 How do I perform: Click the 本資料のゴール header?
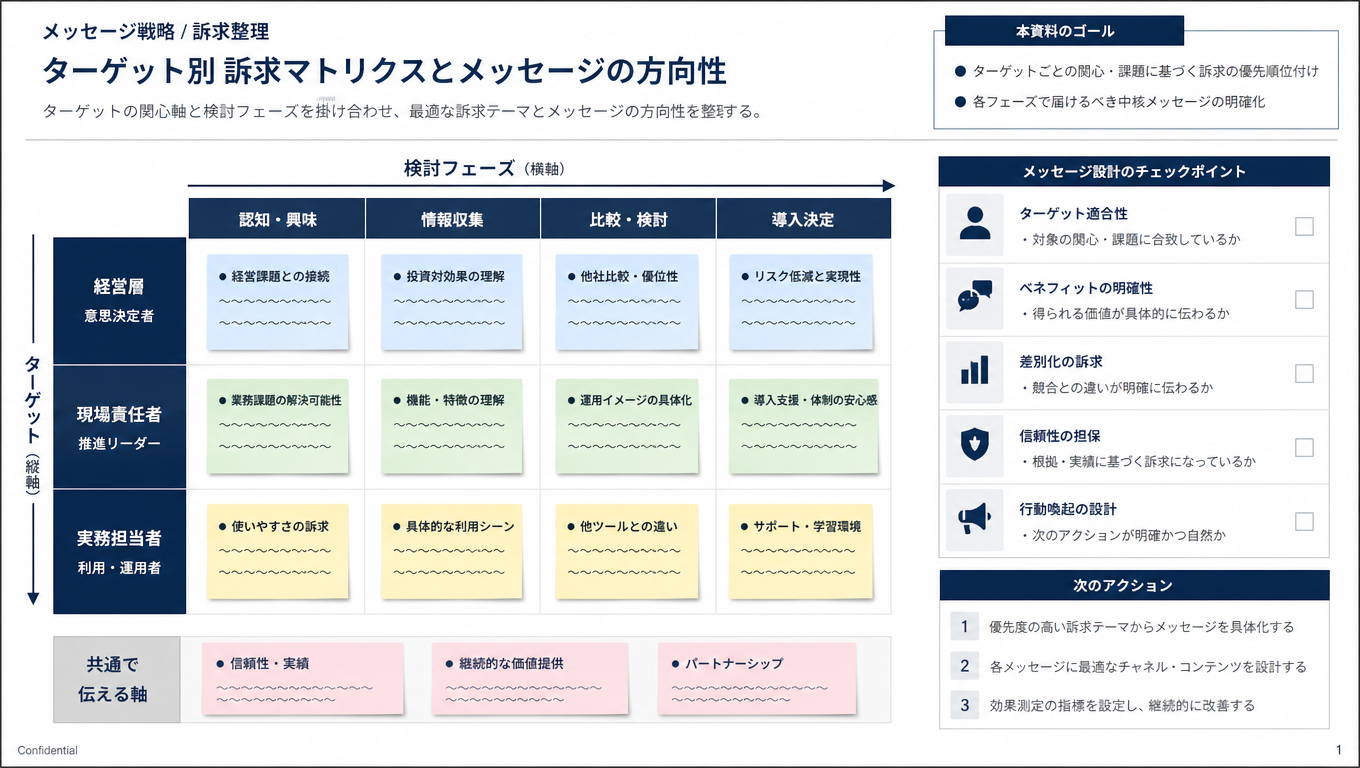pyautogui.click(x=1064, y=31)
